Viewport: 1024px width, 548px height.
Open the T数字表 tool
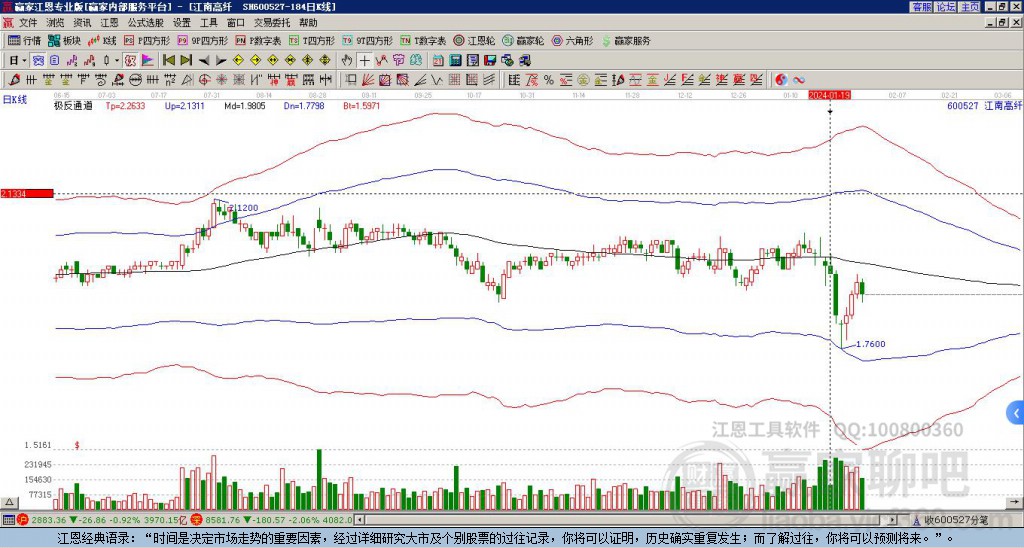click(x=423, y=40)
